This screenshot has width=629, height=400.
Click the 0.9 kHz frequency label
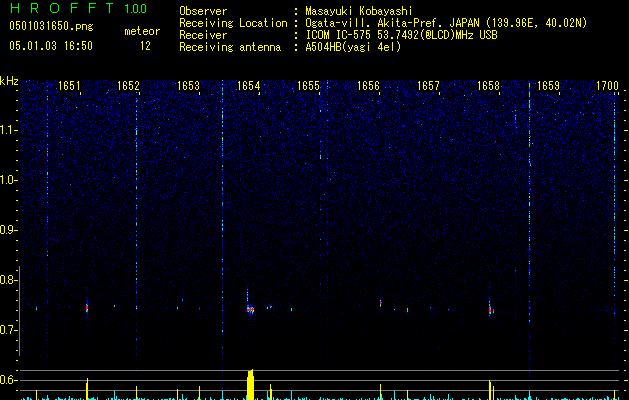(9, 230)
